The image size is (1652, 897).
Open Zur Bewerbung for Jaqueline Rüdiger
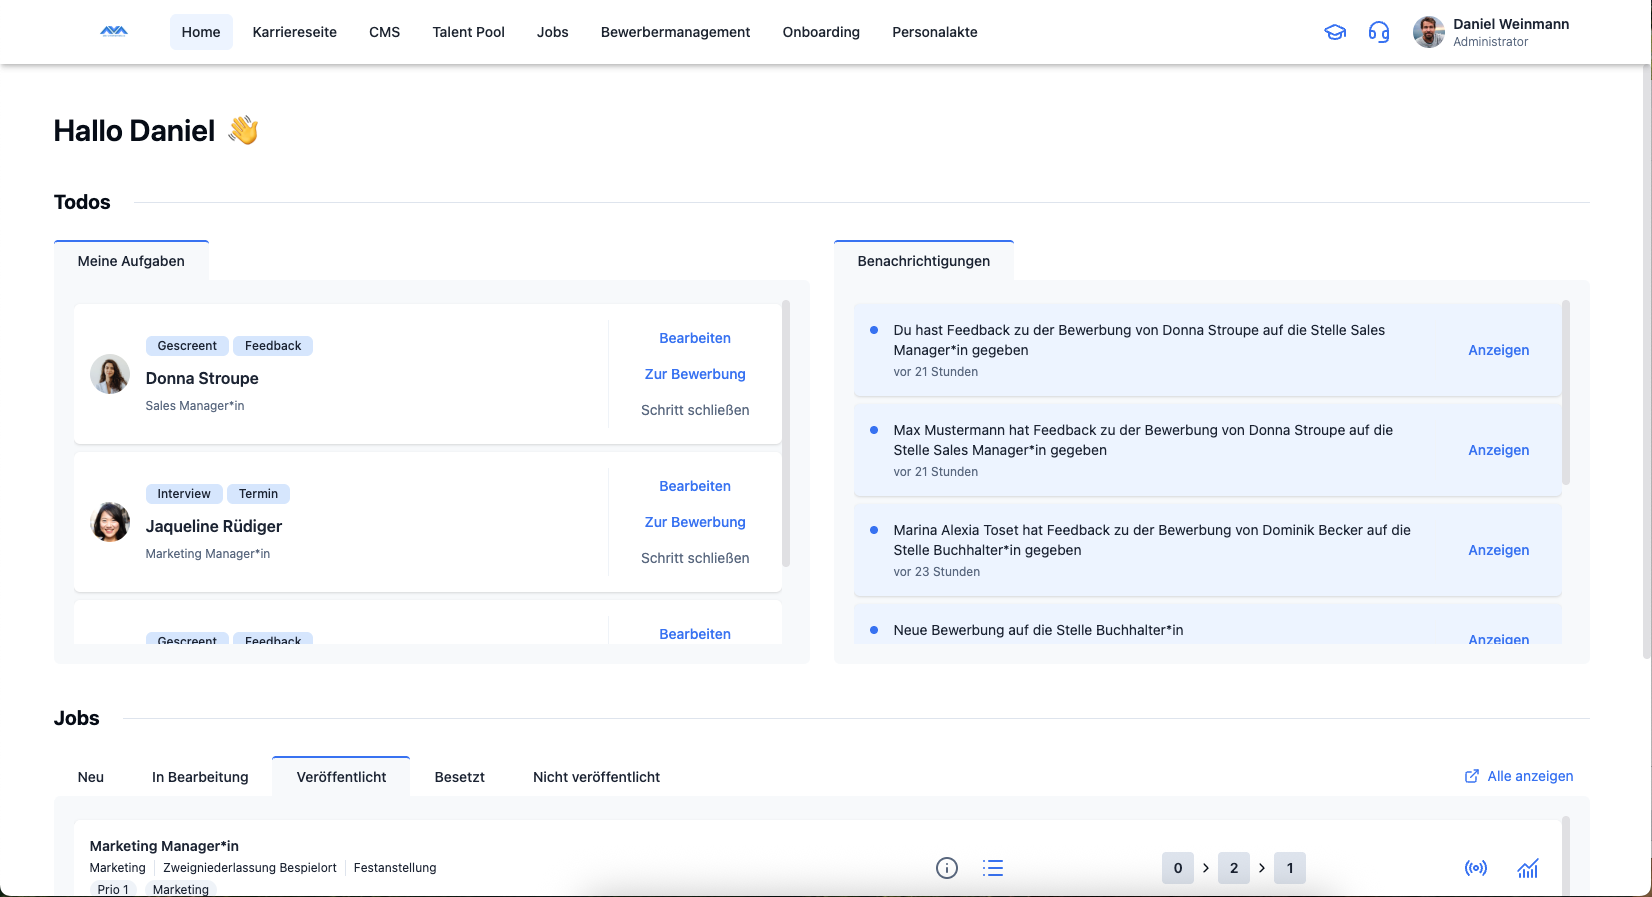click(694, 522)
